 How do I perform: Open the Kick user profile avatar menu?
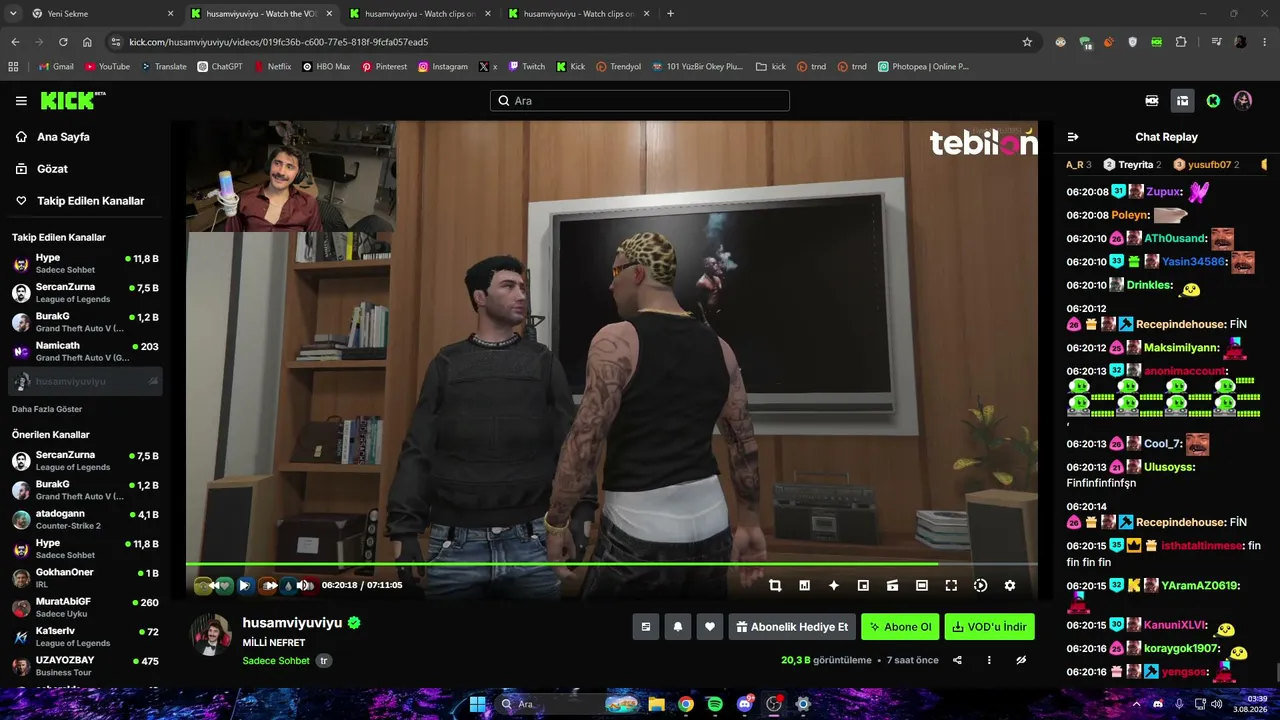(x=1243, y=100)
